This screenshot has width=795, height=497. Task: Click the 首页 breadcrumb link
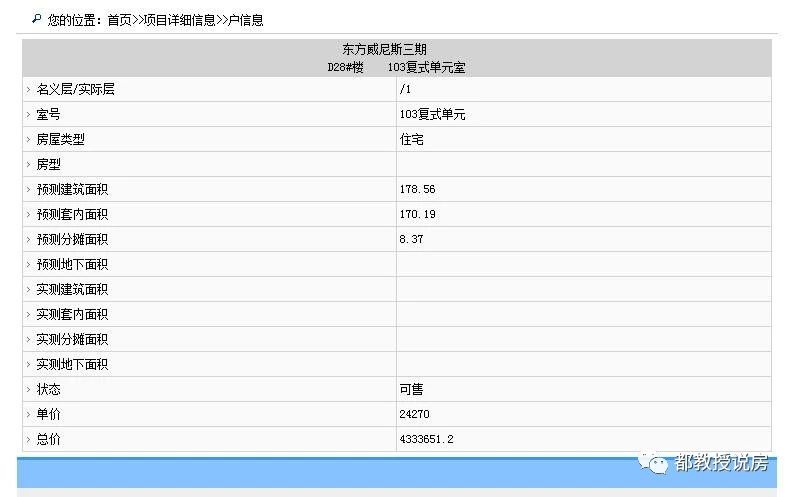click(119, 20)
